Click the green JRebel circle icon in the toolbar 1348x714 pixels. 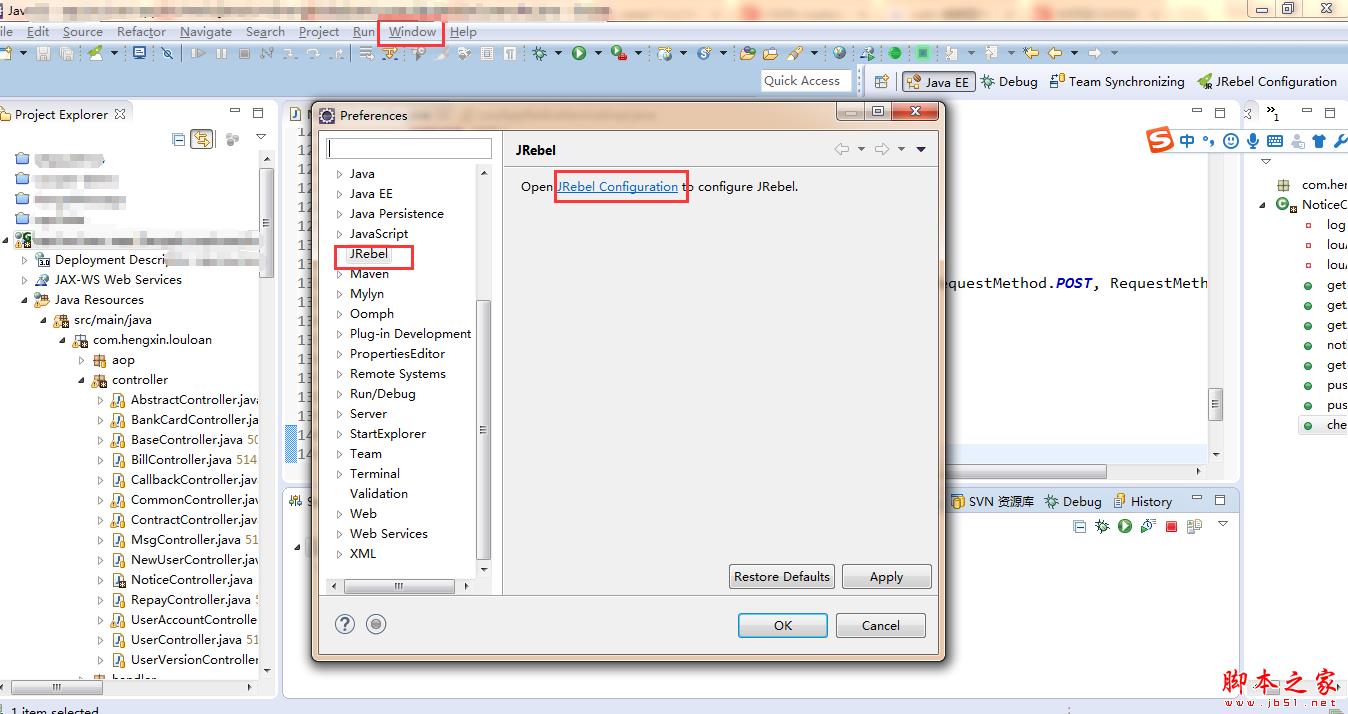[895, 53]
